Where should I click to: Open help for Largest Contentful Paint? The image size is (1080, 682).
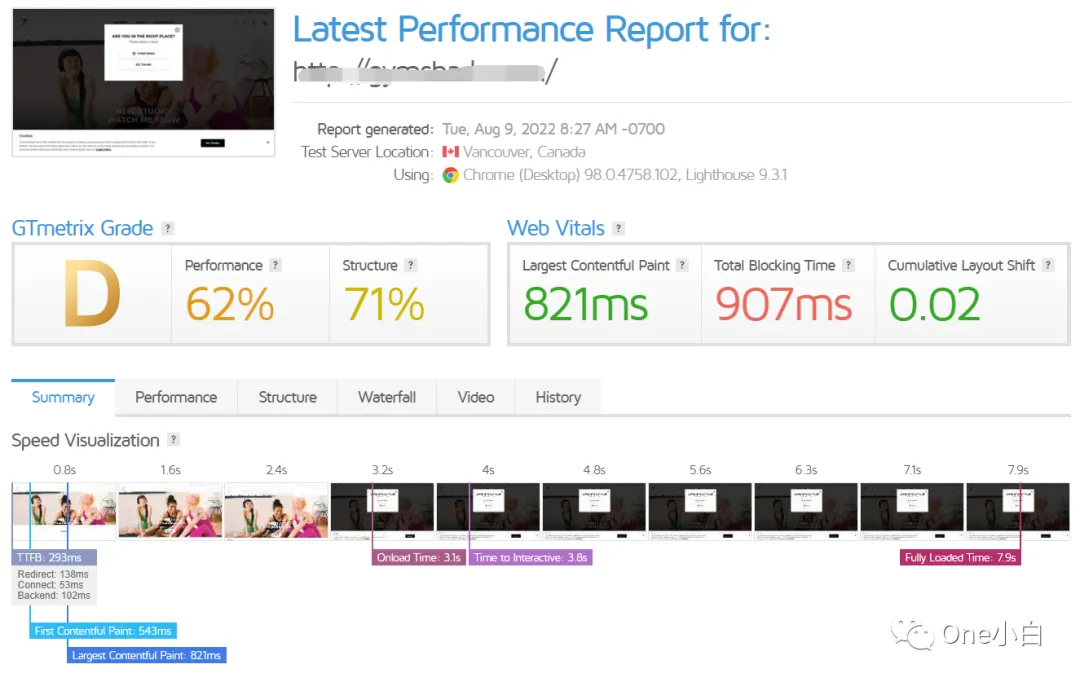point(682,265)
